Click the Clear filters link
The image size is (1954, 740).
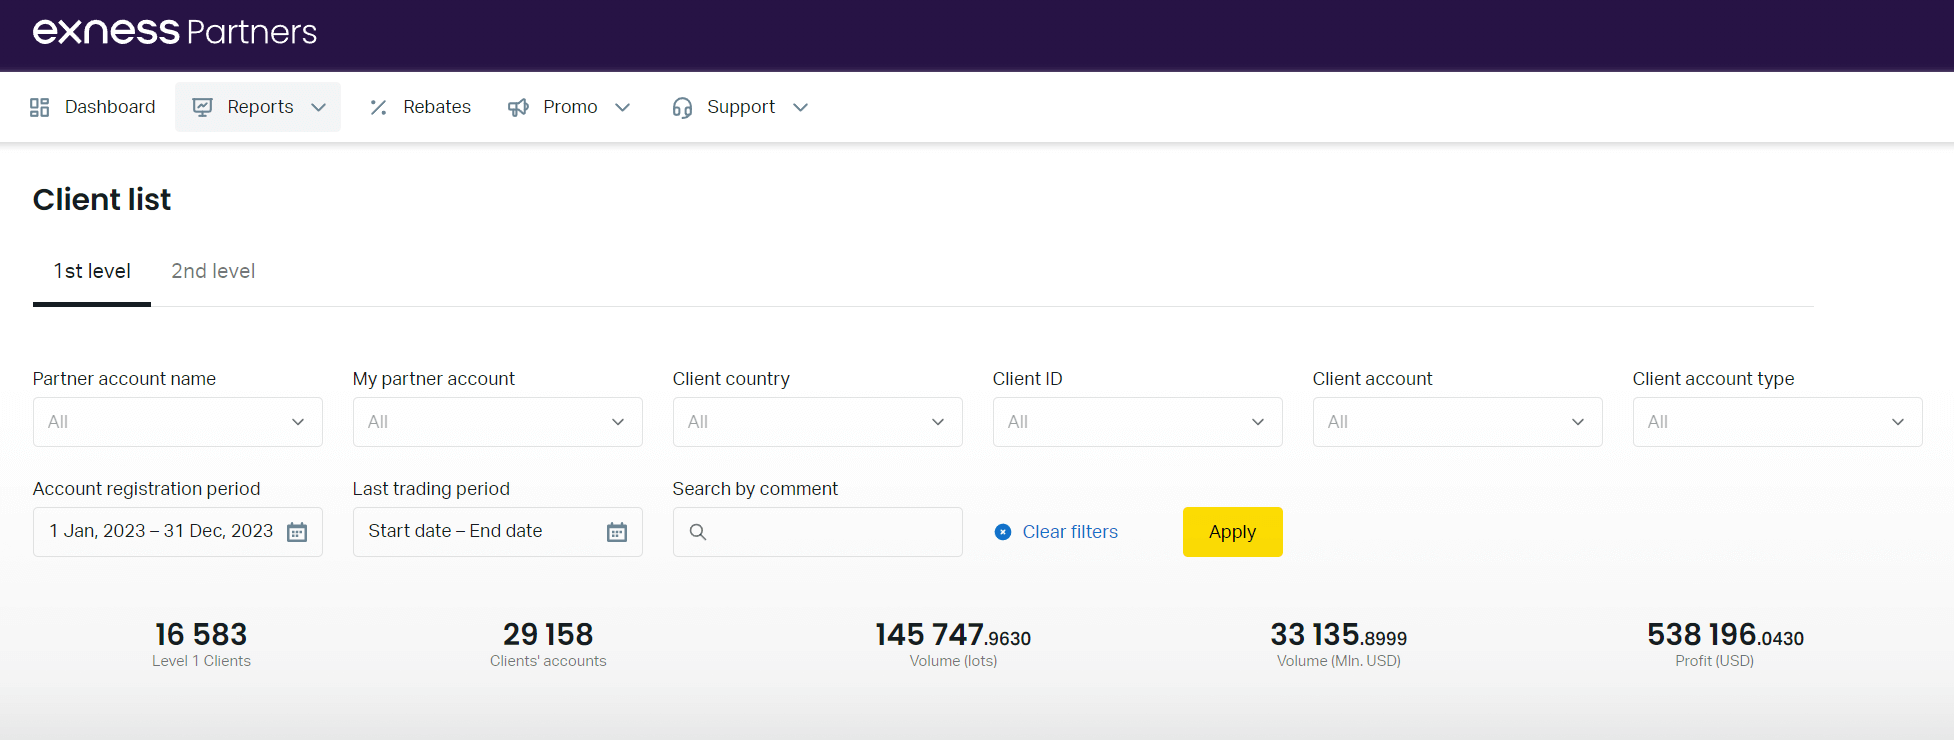[1070, 532]
